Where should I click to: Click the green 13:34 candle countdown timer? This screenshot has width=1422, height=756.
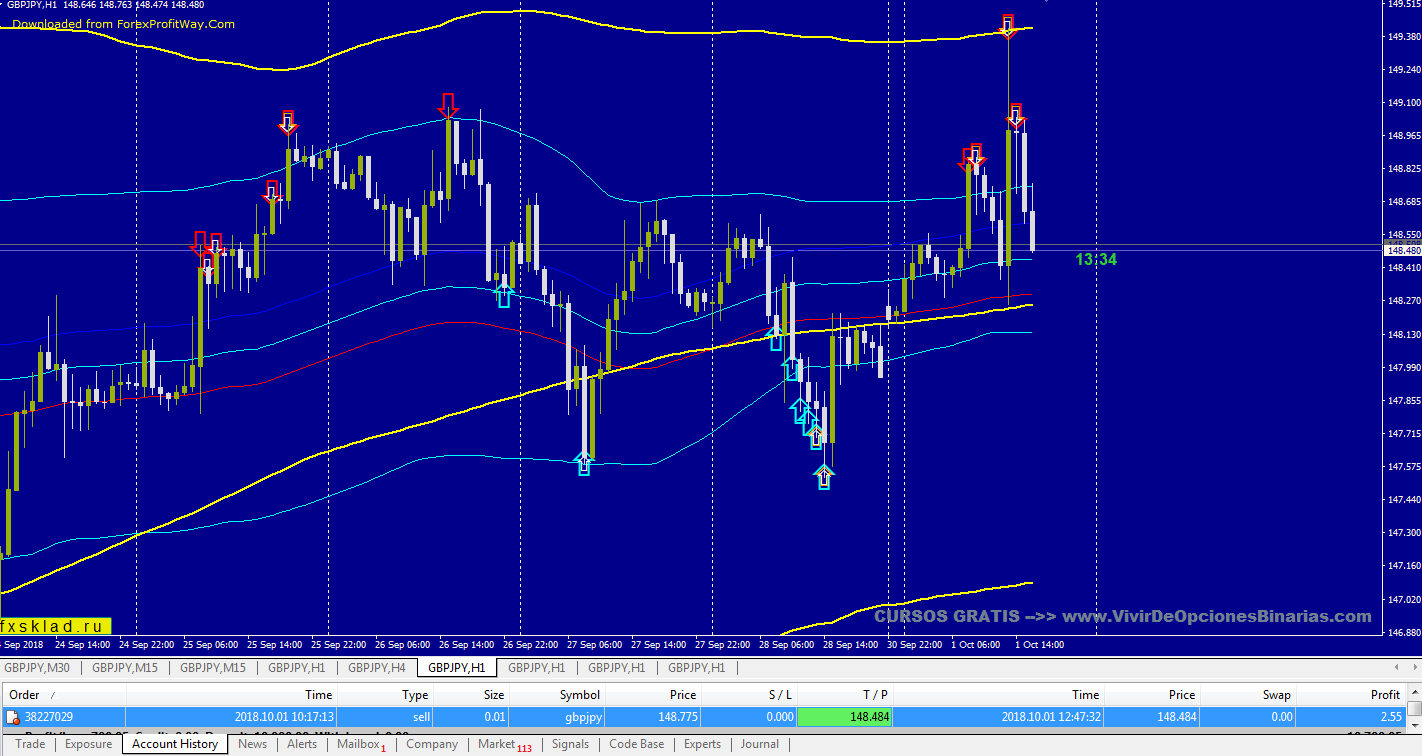click(1095, 260)
